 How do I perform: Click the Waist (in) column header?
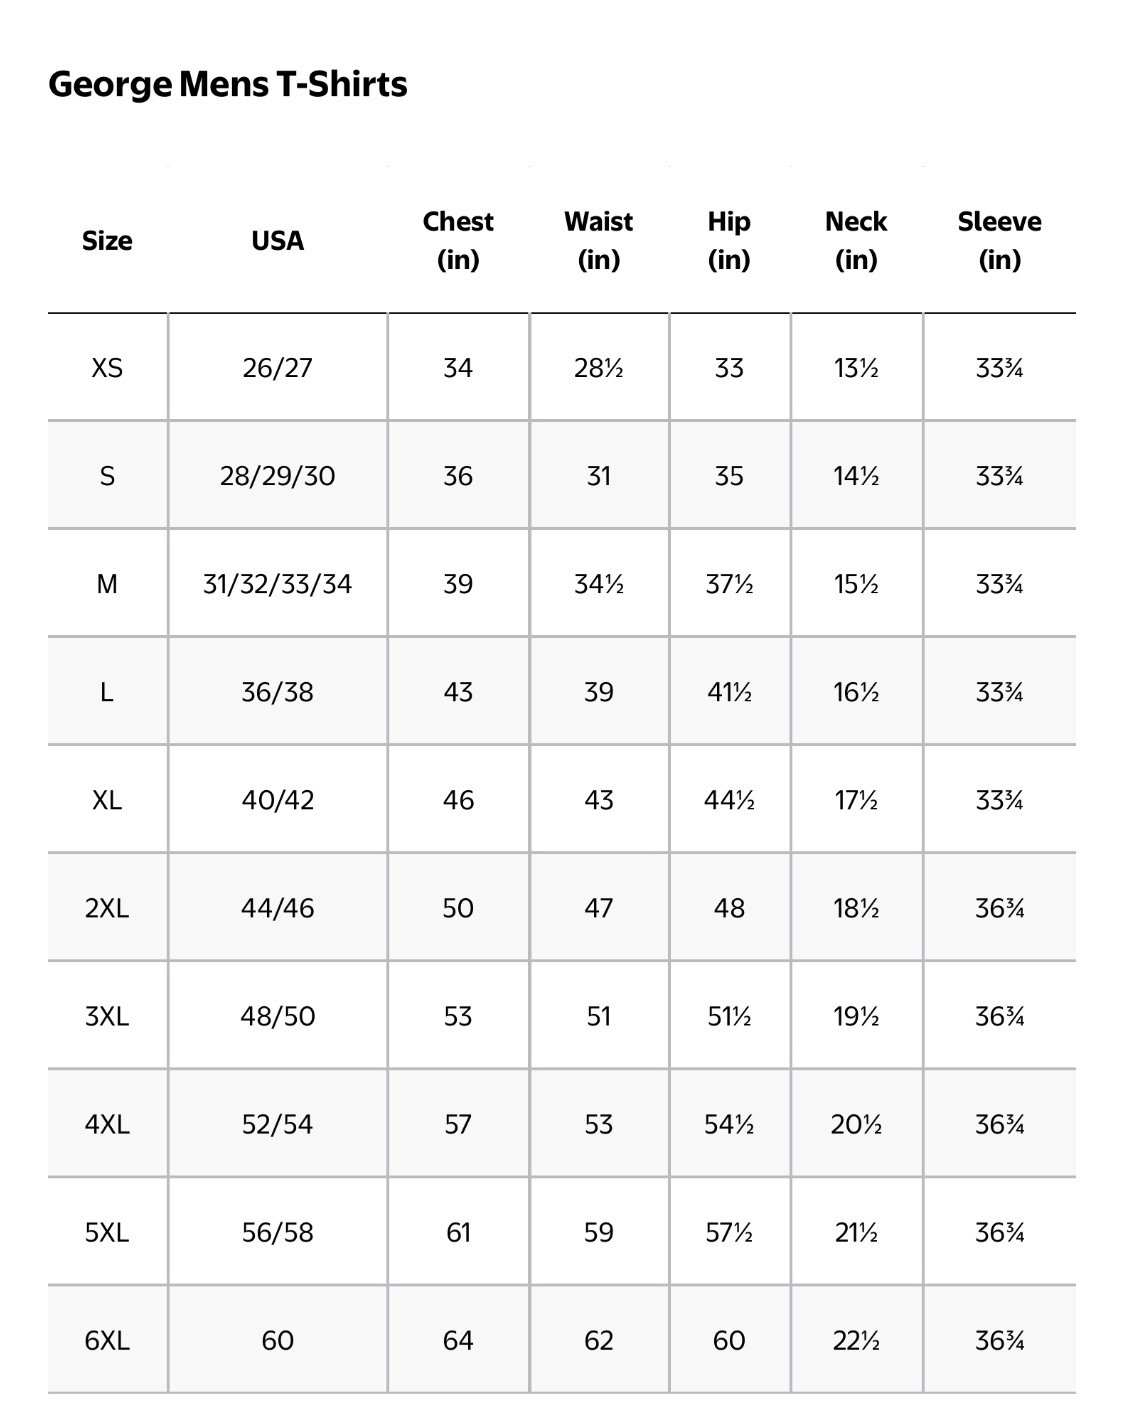click(x=599, y=240)
